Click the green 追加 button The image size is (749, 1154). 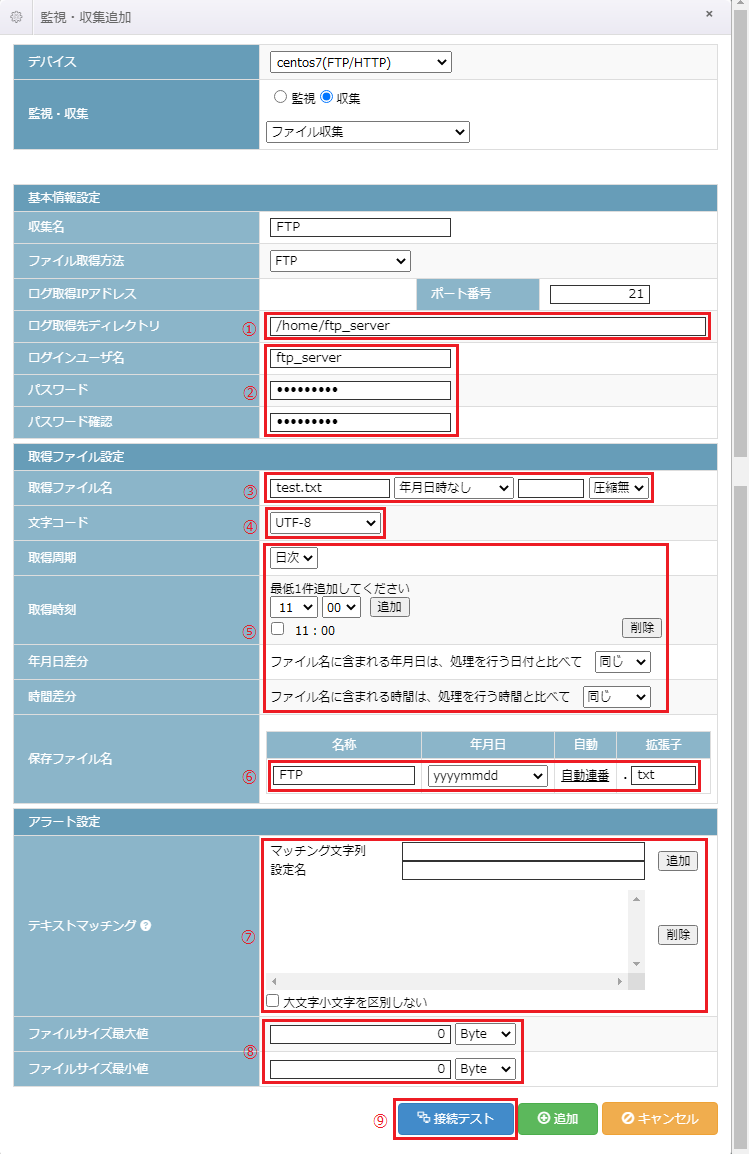click(557, 1119)
